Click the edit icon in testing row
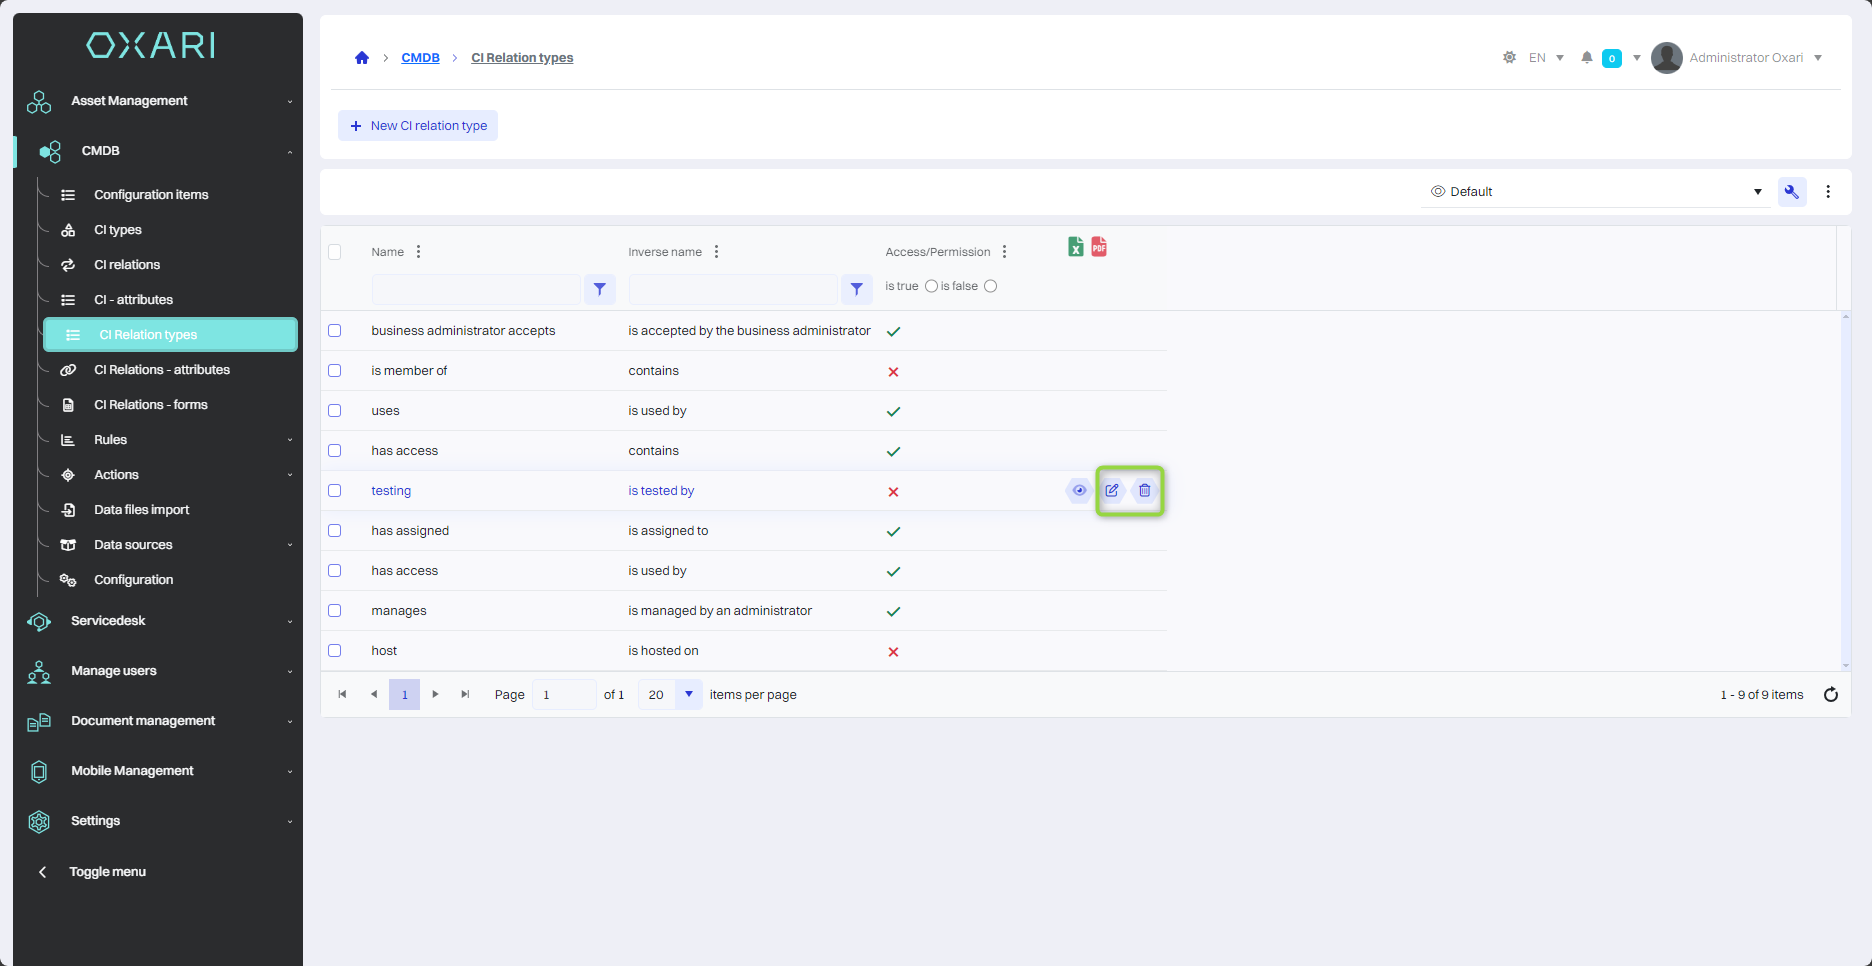1872x966 pixels. 1112,491
